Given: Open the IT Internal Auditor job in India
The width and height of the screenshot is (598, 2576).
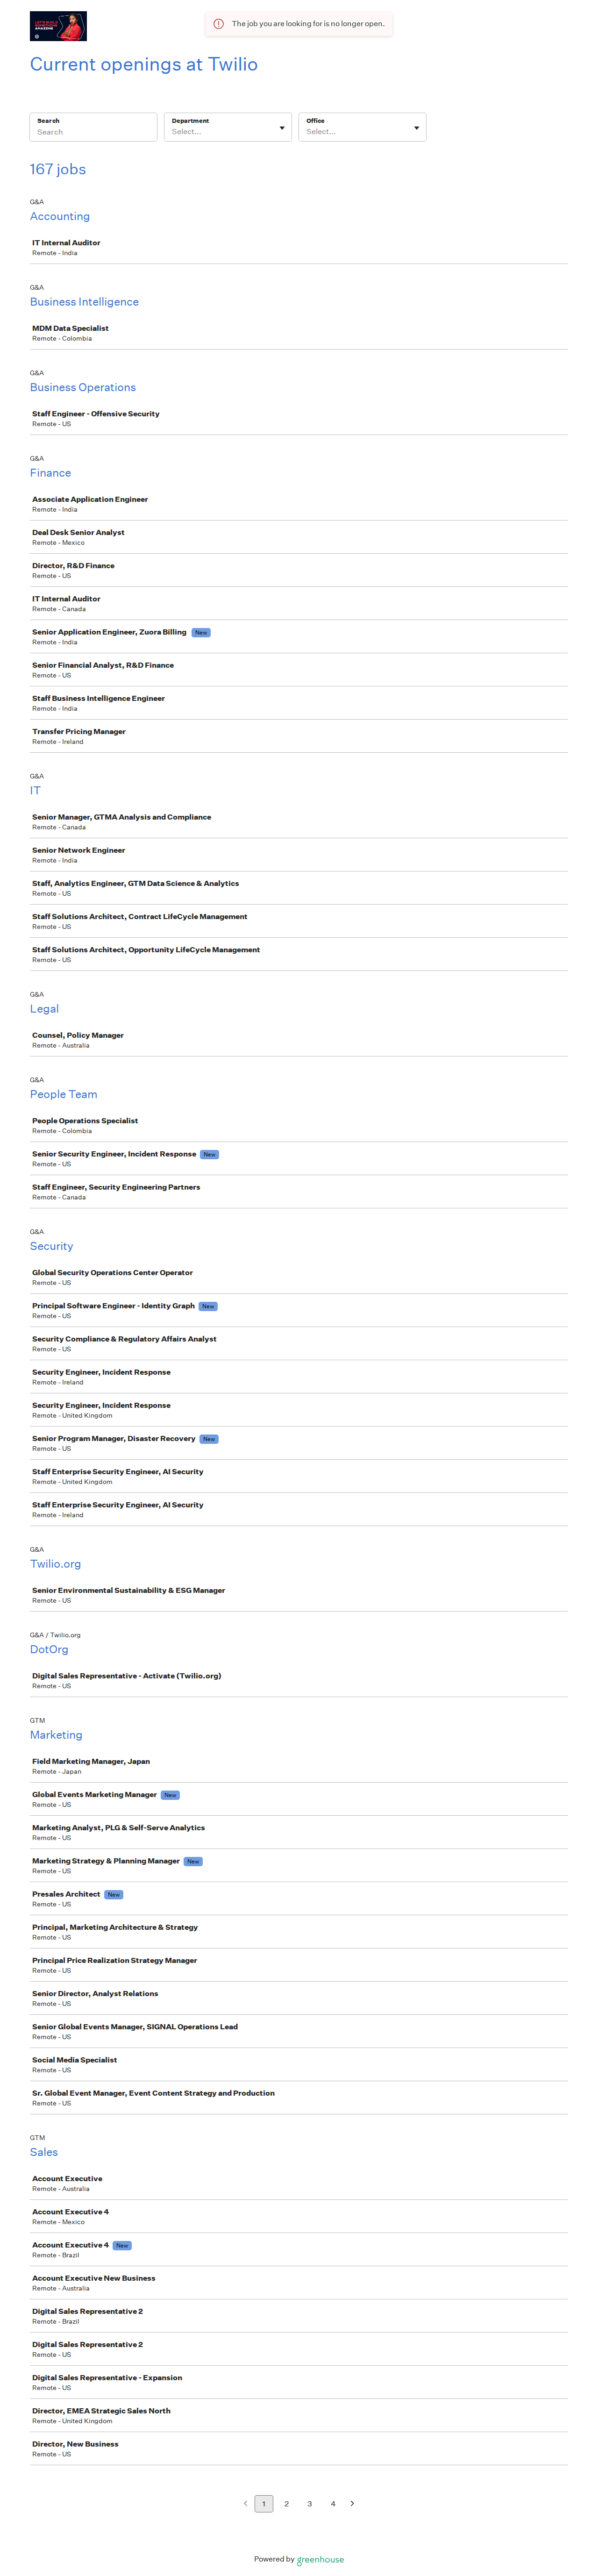Looking at the screenshot, I should click(299, 248).
